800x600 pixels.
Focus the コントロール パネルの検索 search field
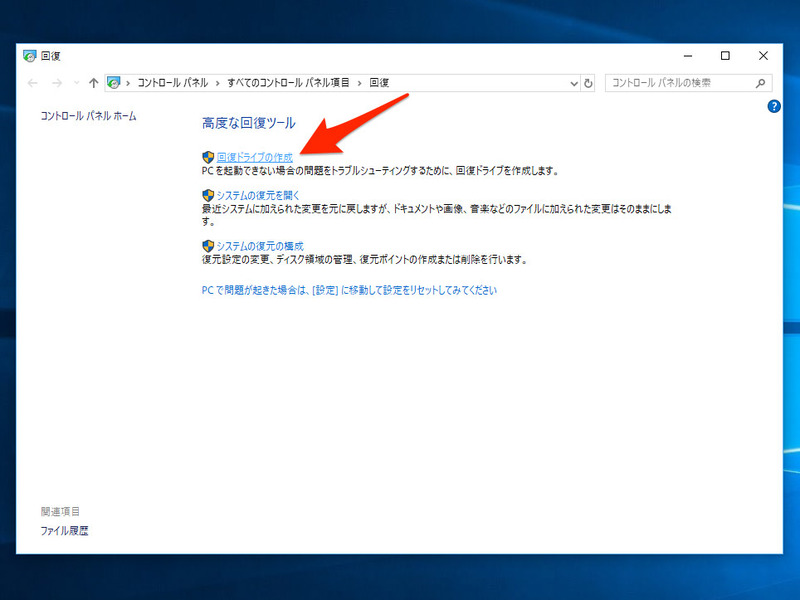point(688,83)
